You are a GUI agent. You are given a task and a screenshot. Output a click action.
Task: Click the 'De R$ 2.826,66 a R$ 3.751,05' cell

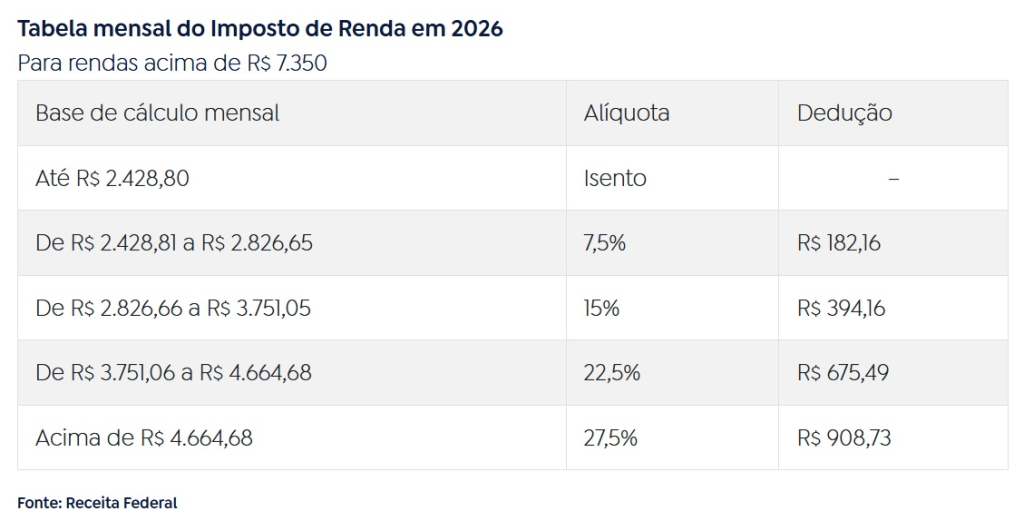click(173, 308)
